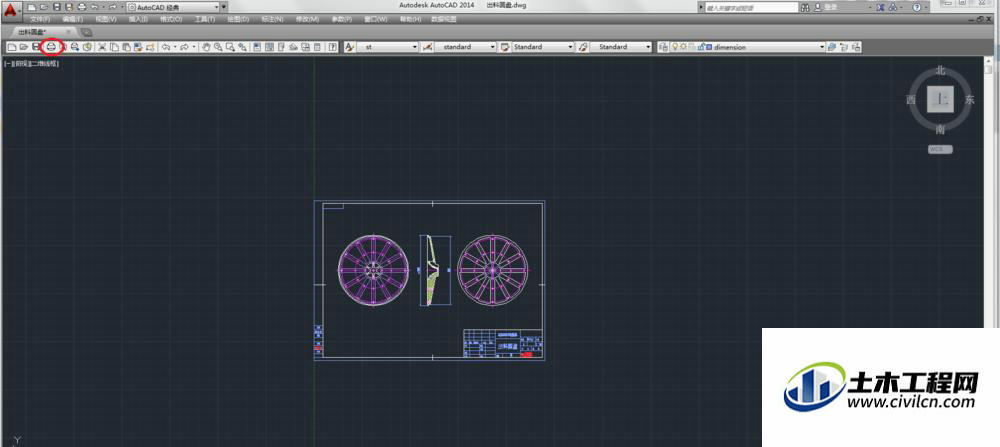Open the Dimension Style manager icon

pyautogui.click(x=427, y=47)
